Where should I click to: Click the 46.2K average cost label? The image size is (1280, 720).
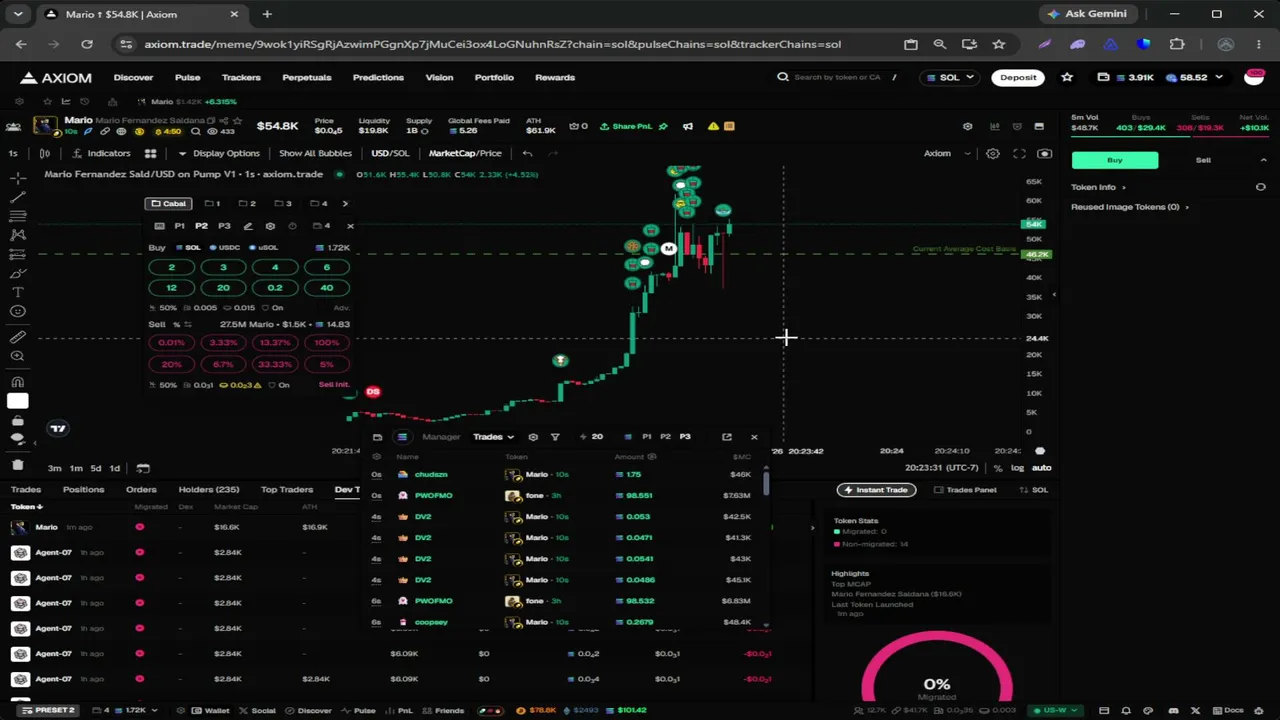(1037, 255)
